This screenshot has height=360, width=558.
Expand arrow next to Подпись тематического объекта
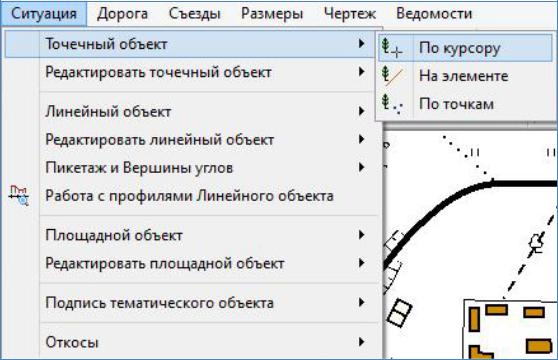[x=362, y=302]
